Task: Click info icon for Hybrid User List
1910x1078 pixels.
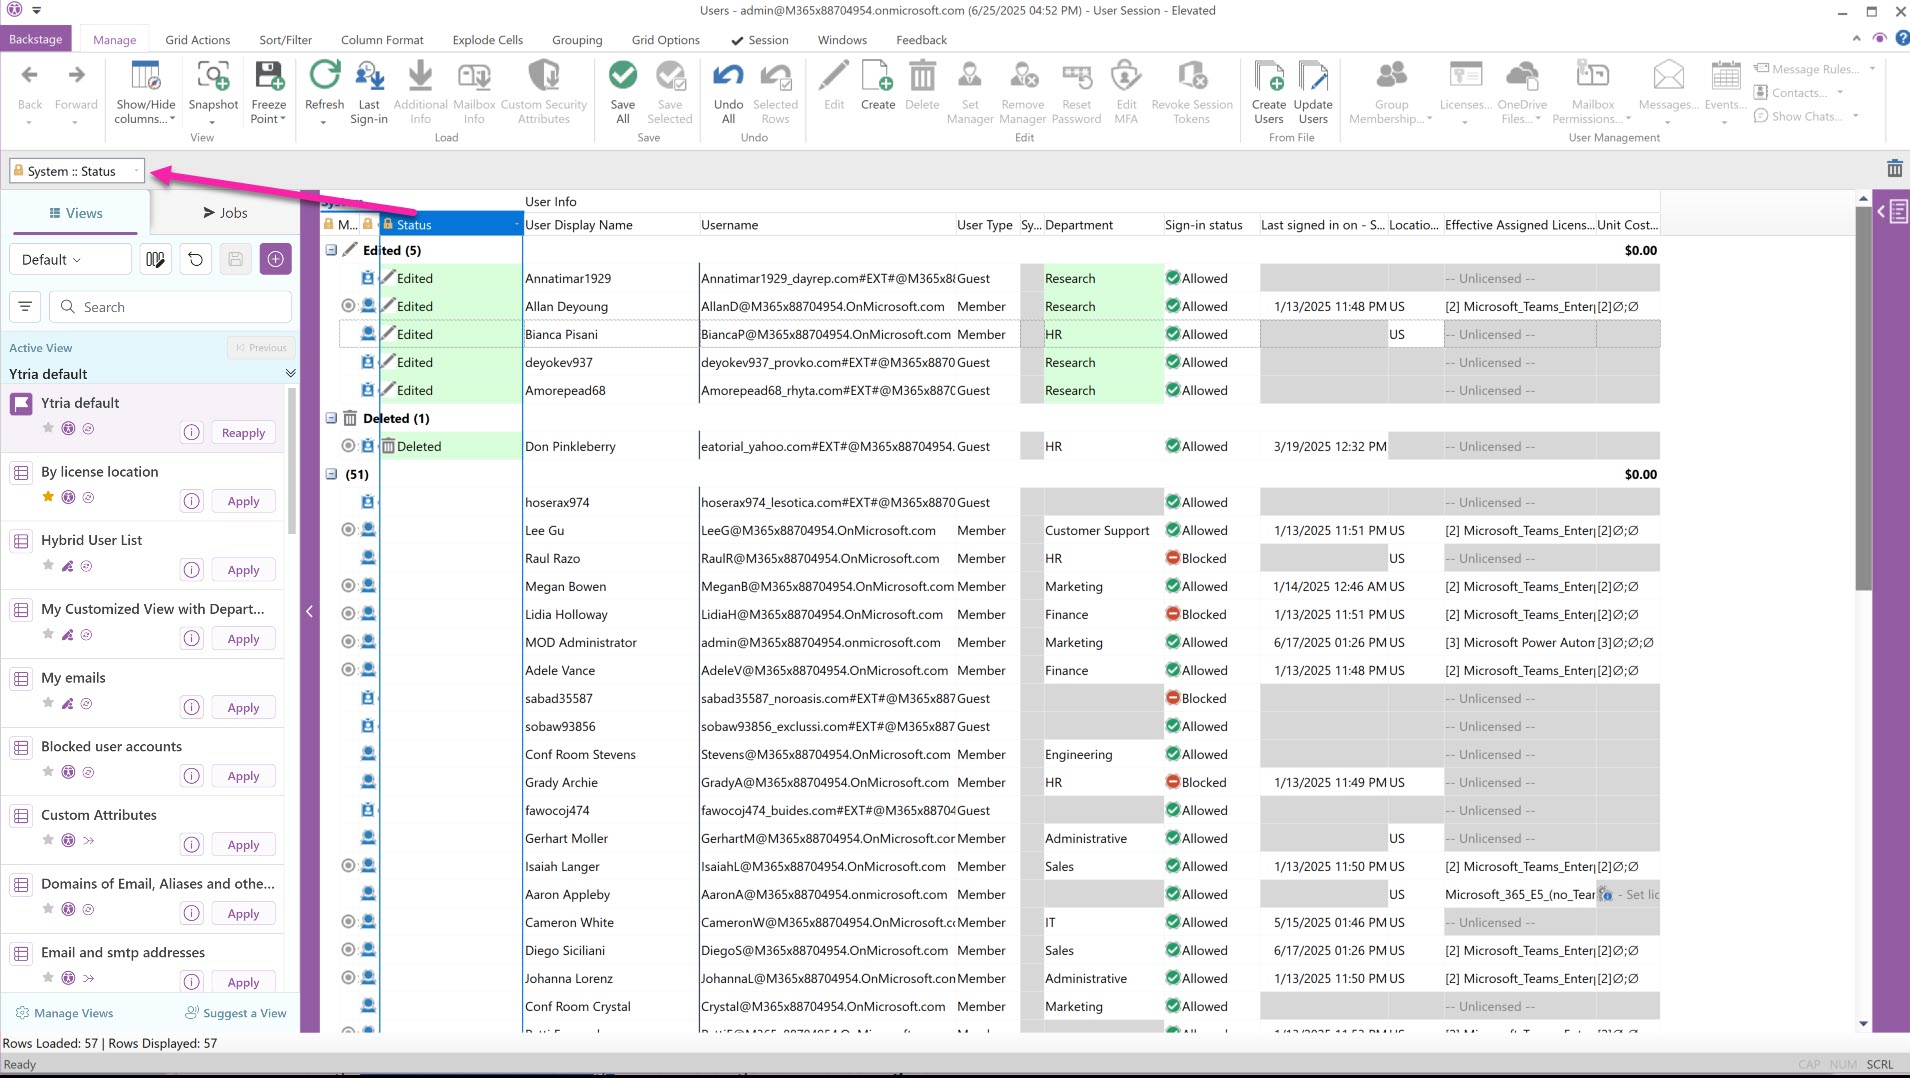Action: [192, 570]
